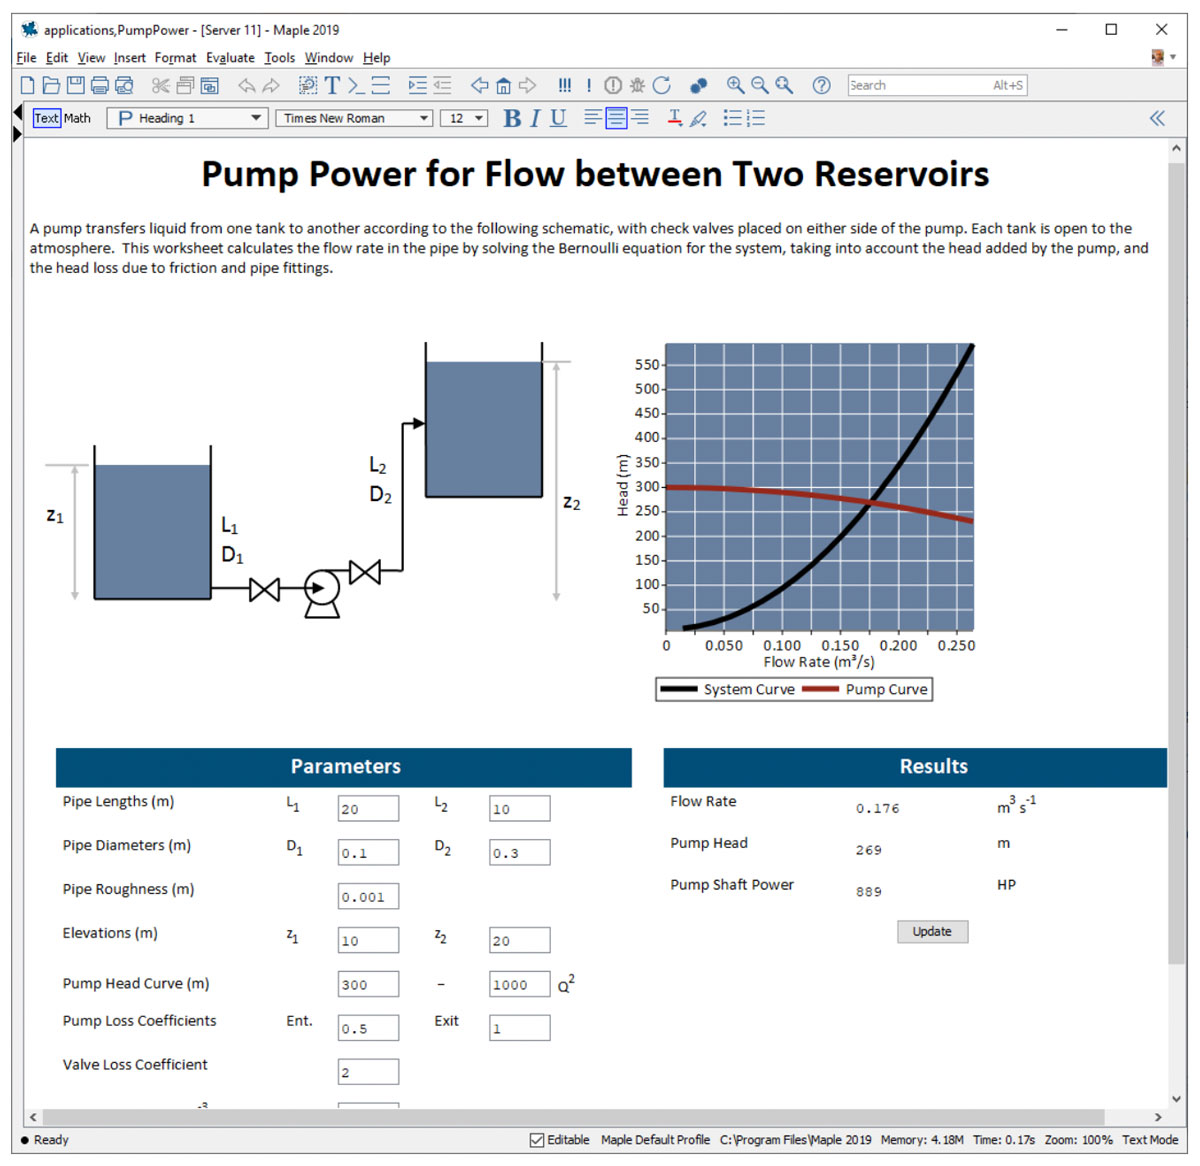Image resolution: width=1200 pixels, height=1166 pixels.
Task: Toggle bold text formatting
Action: point(512,118)
